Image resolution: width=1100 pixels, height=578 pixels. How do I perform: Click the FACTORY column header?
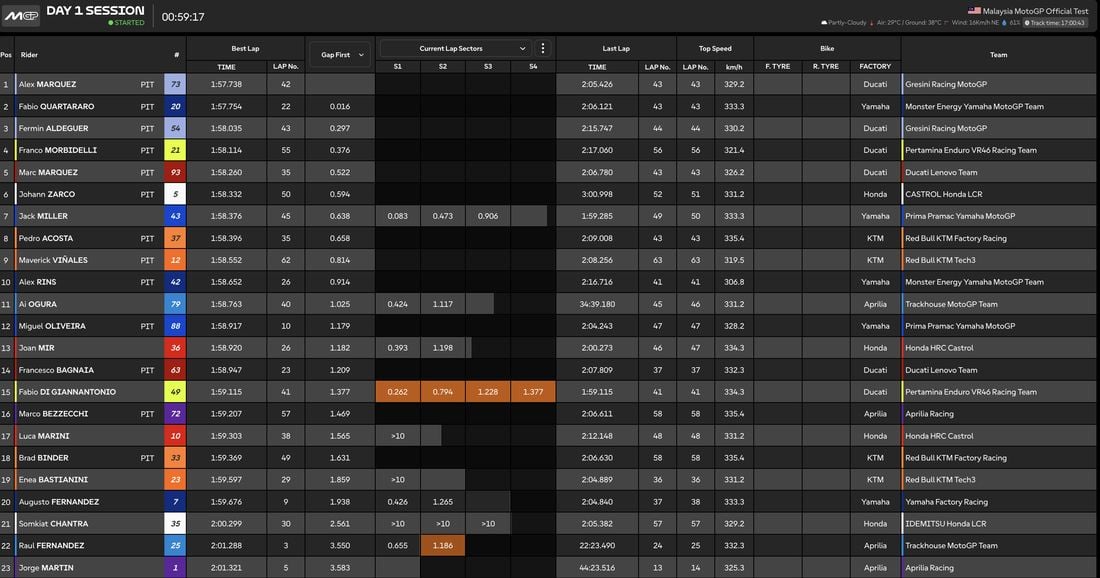click(x=875, y=67)
